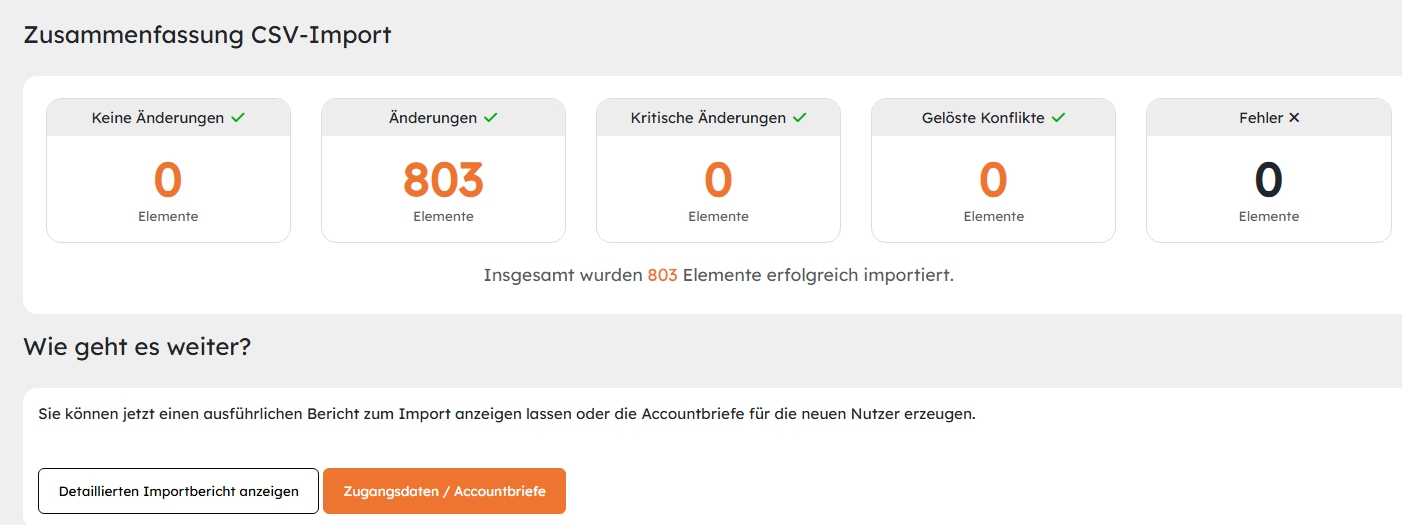This screenshot has width=1402, height=525.
Task: Click the green checkmark next to Änderungen
Action: (x=490, y=118)
